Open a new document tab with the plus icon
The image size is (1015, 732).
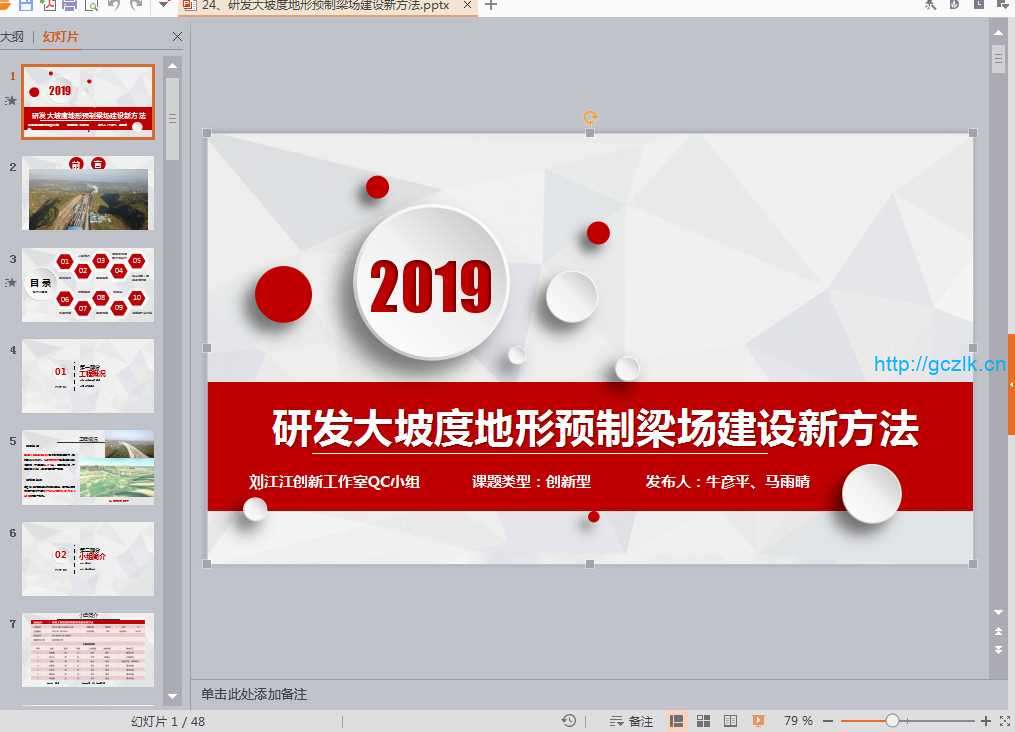[x=490, y=5]
